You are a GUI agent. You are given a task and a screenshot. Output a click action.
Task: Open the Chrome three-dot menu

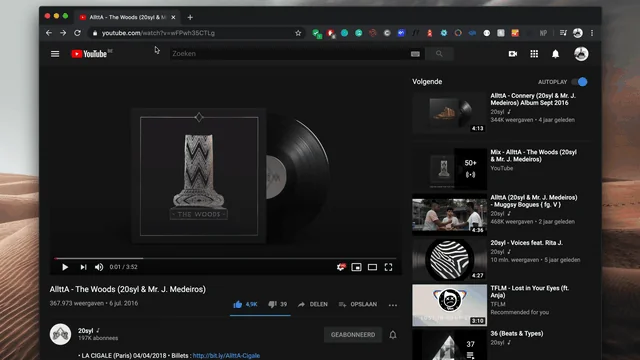(592, 33)
